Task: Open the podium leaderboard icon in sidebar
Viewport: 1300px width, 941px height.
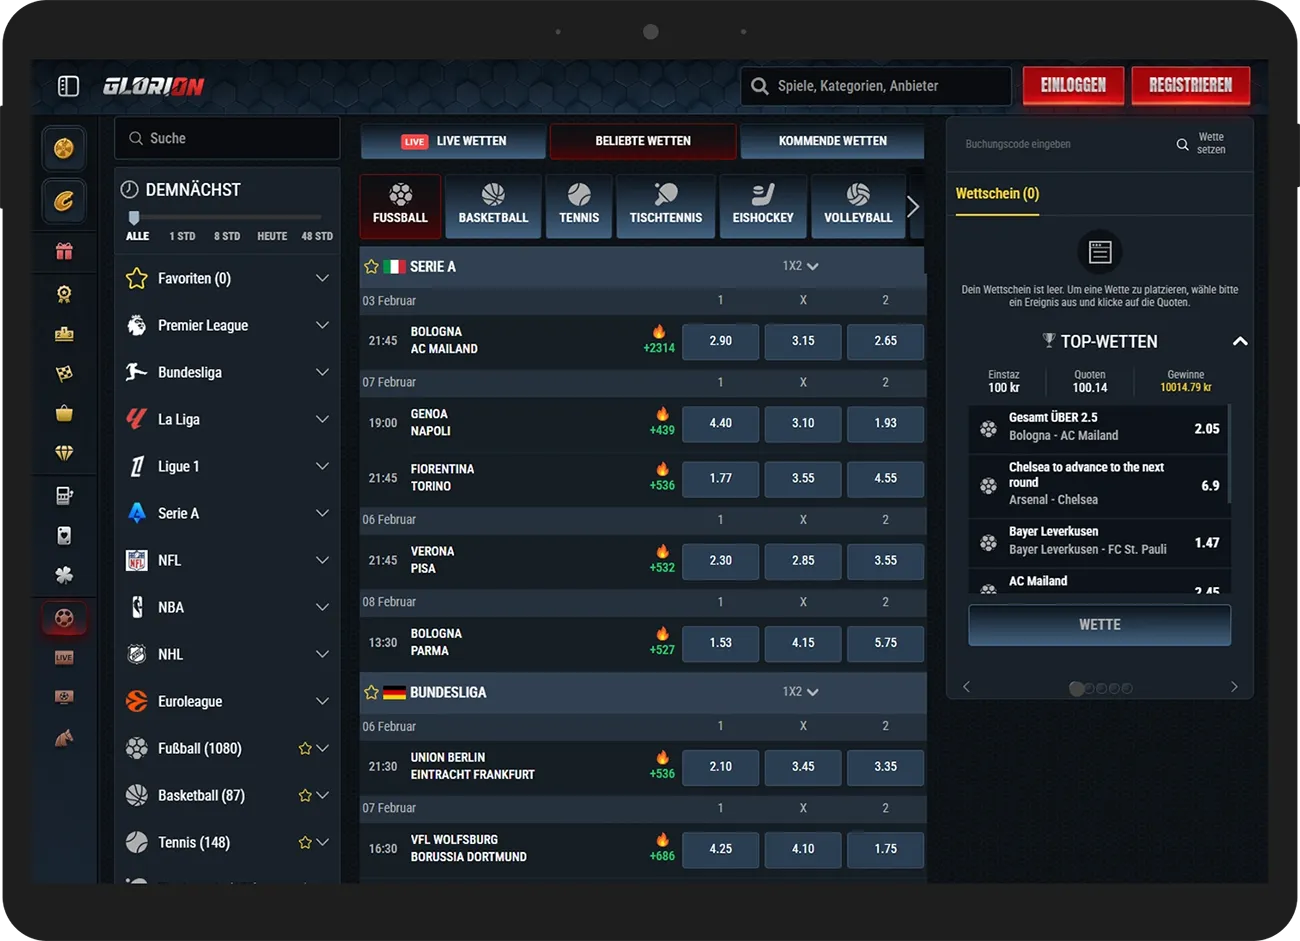Action: [64, 333]
